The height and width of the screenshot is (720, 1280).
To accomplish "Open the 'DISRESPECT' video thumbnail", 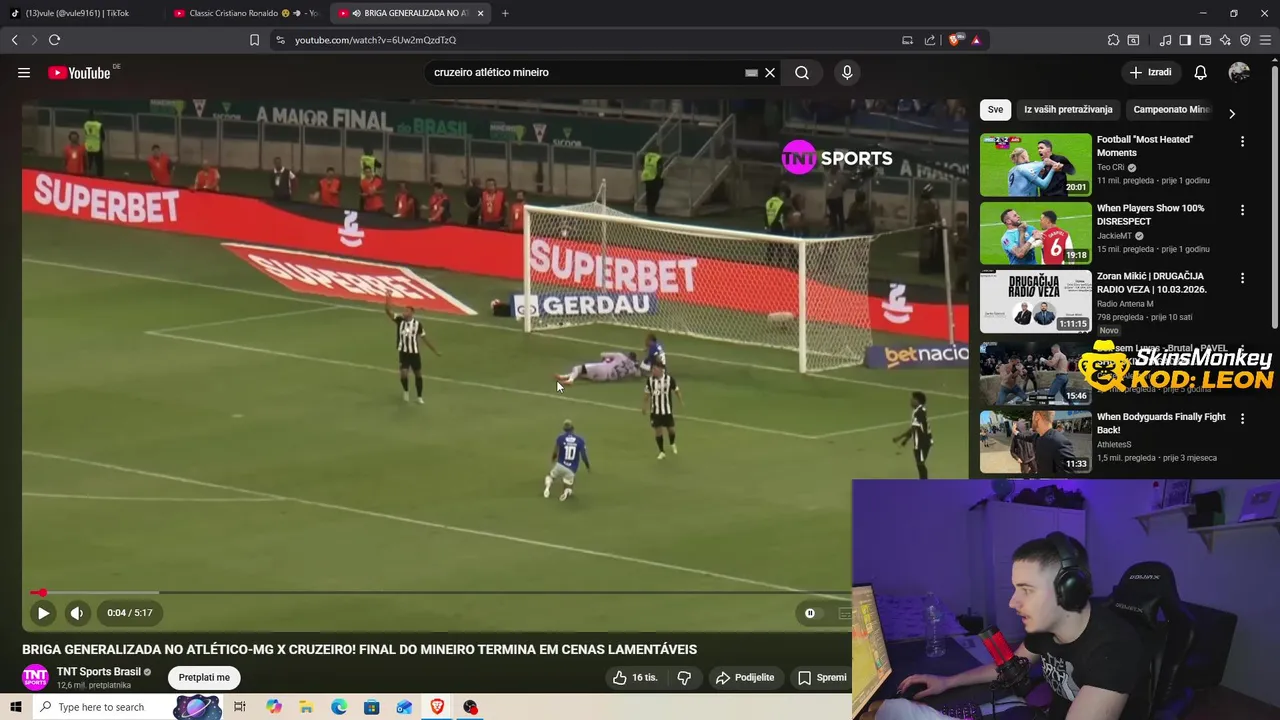I will pos(1035,233).
